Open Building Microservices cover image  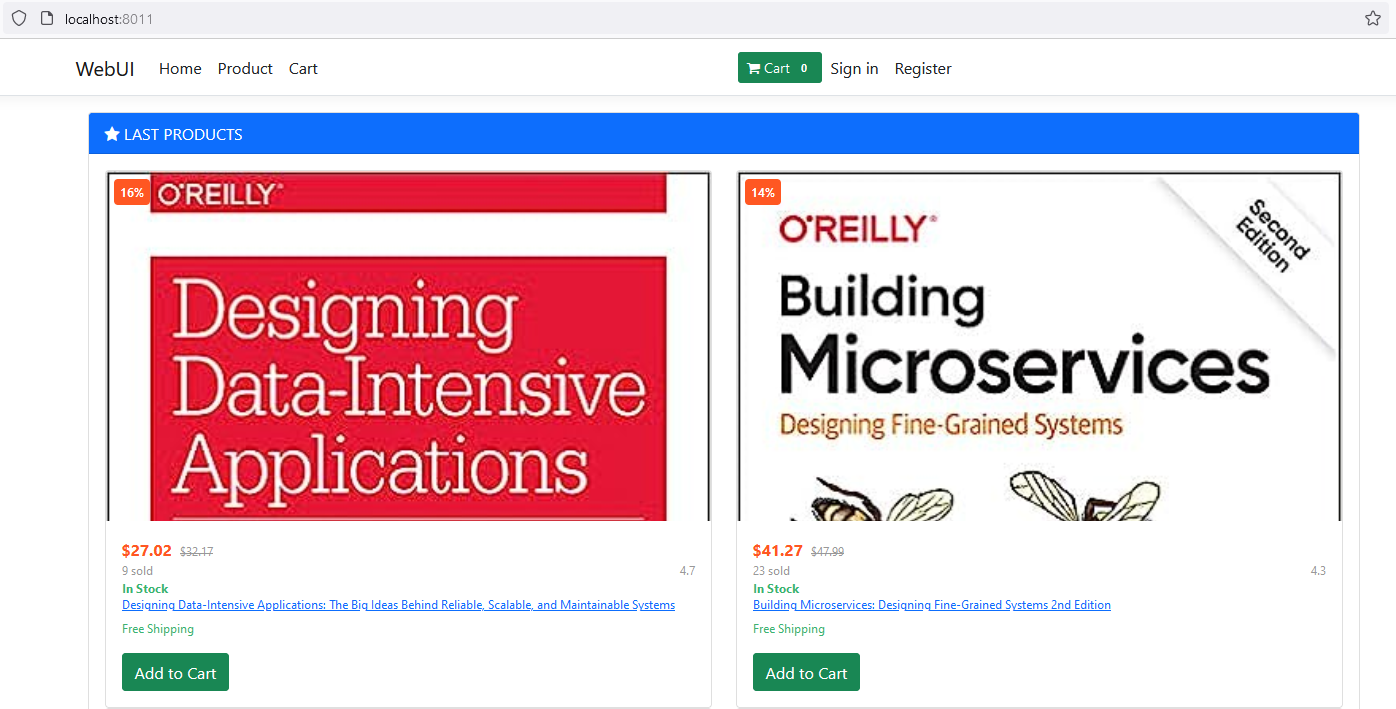(1039, 346)
